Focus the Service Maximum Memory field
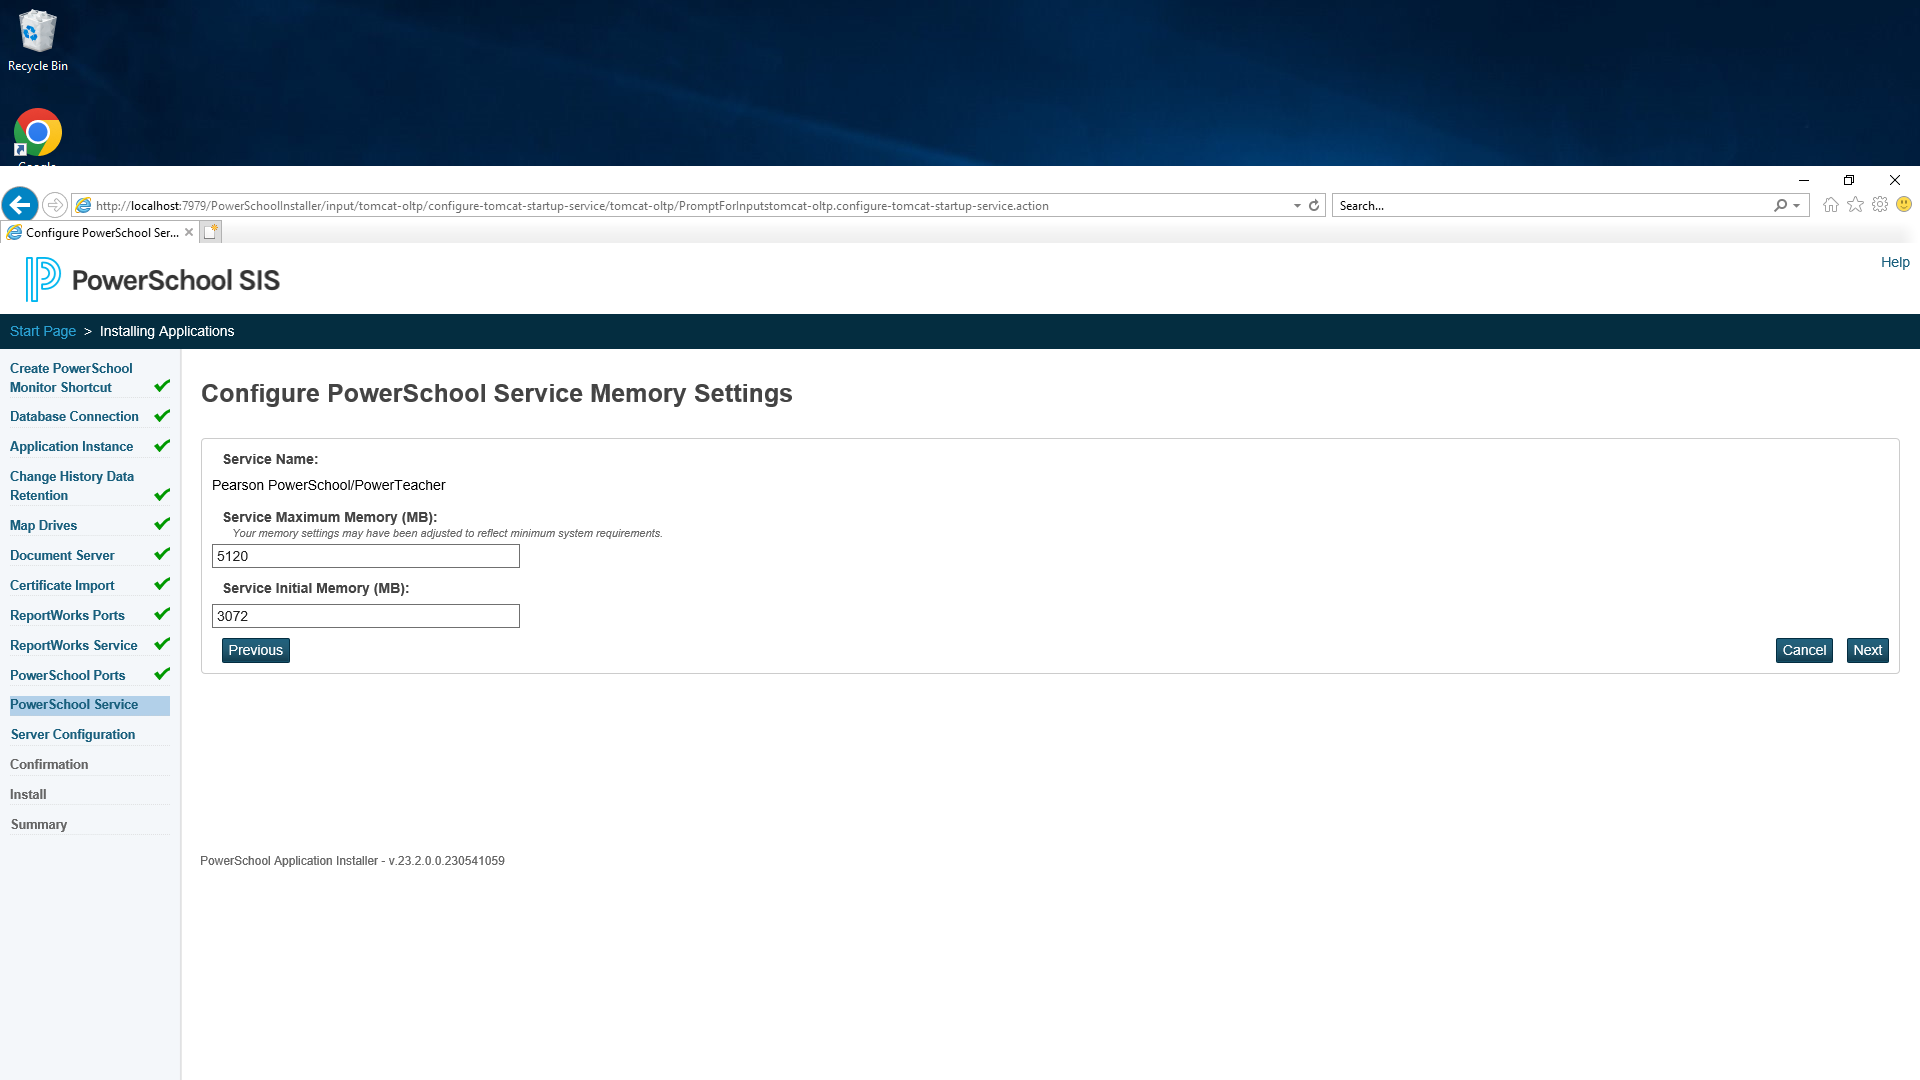Viewport: 1920px width, 1080px height. click(366, 556)
